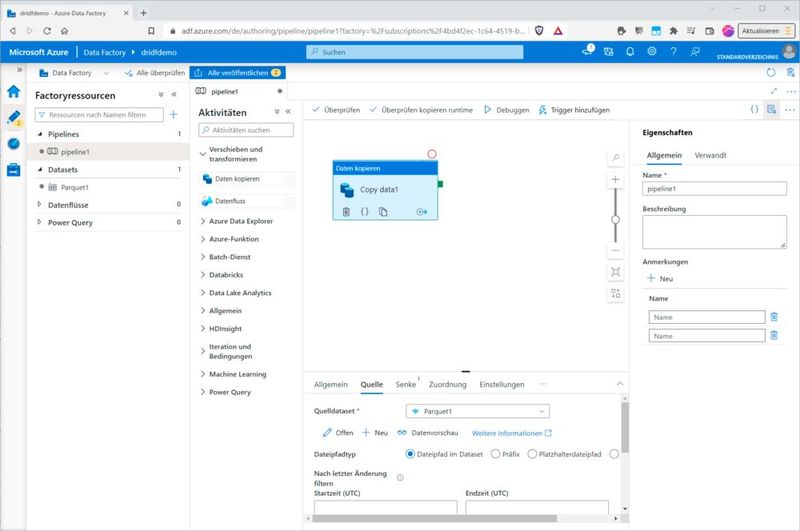Open the feedback icon in Azure header

(x=695, y=52)
